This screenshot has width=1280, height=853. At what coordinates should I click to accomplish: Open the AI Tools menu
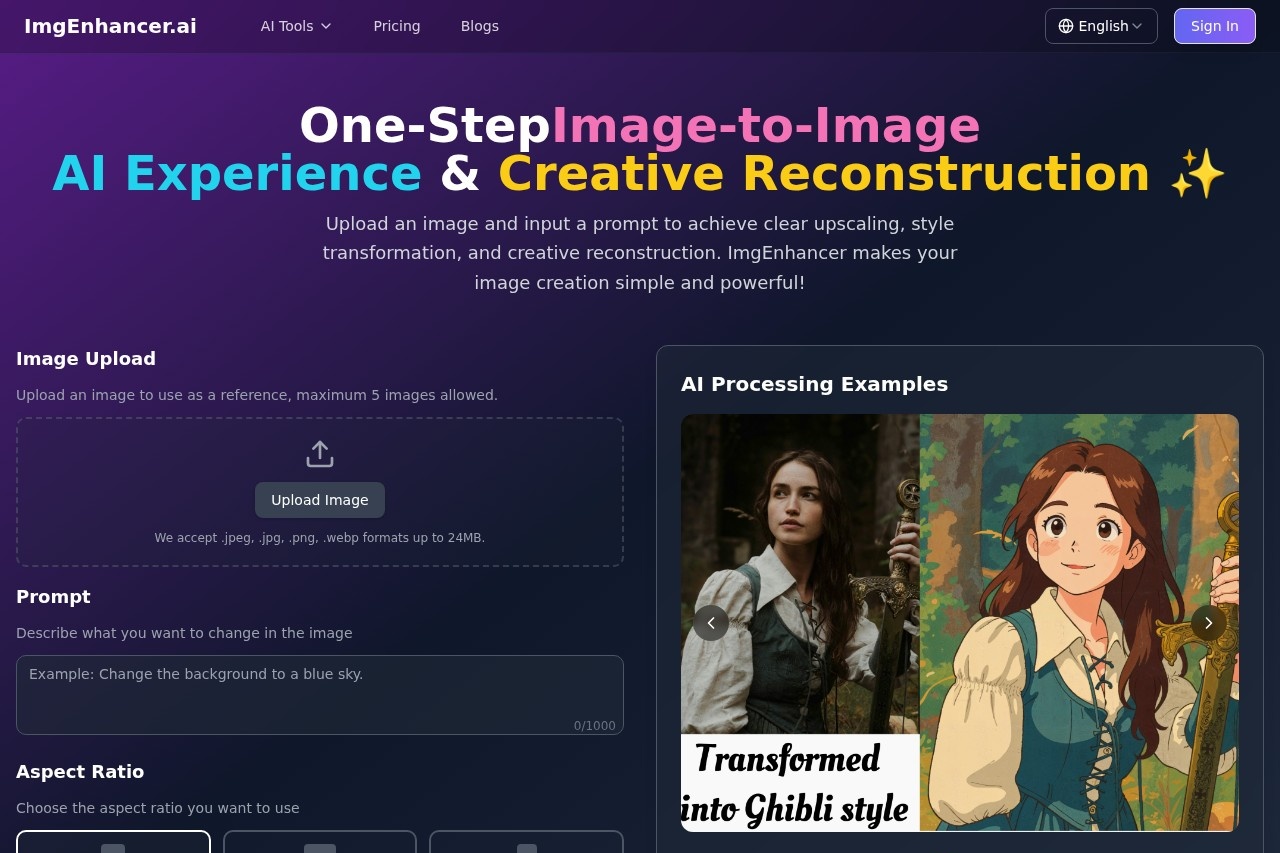[288, 26]
